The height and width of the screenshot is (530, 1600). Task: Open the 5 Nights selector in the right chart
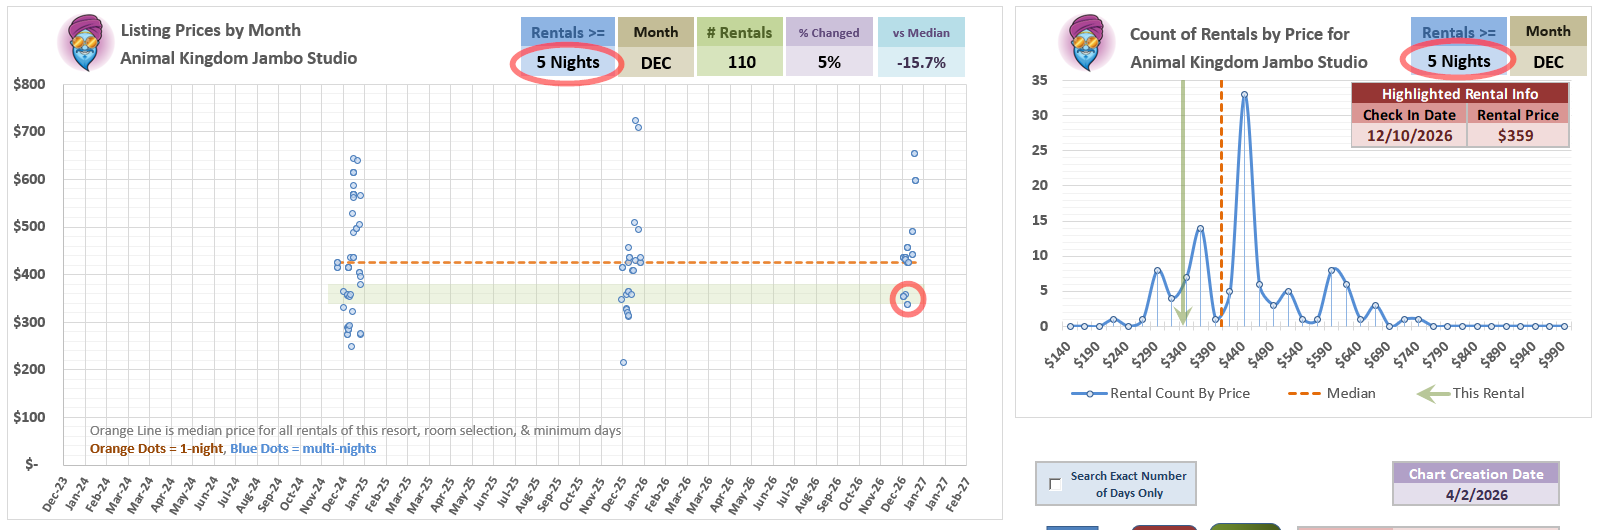point(1458,61)
